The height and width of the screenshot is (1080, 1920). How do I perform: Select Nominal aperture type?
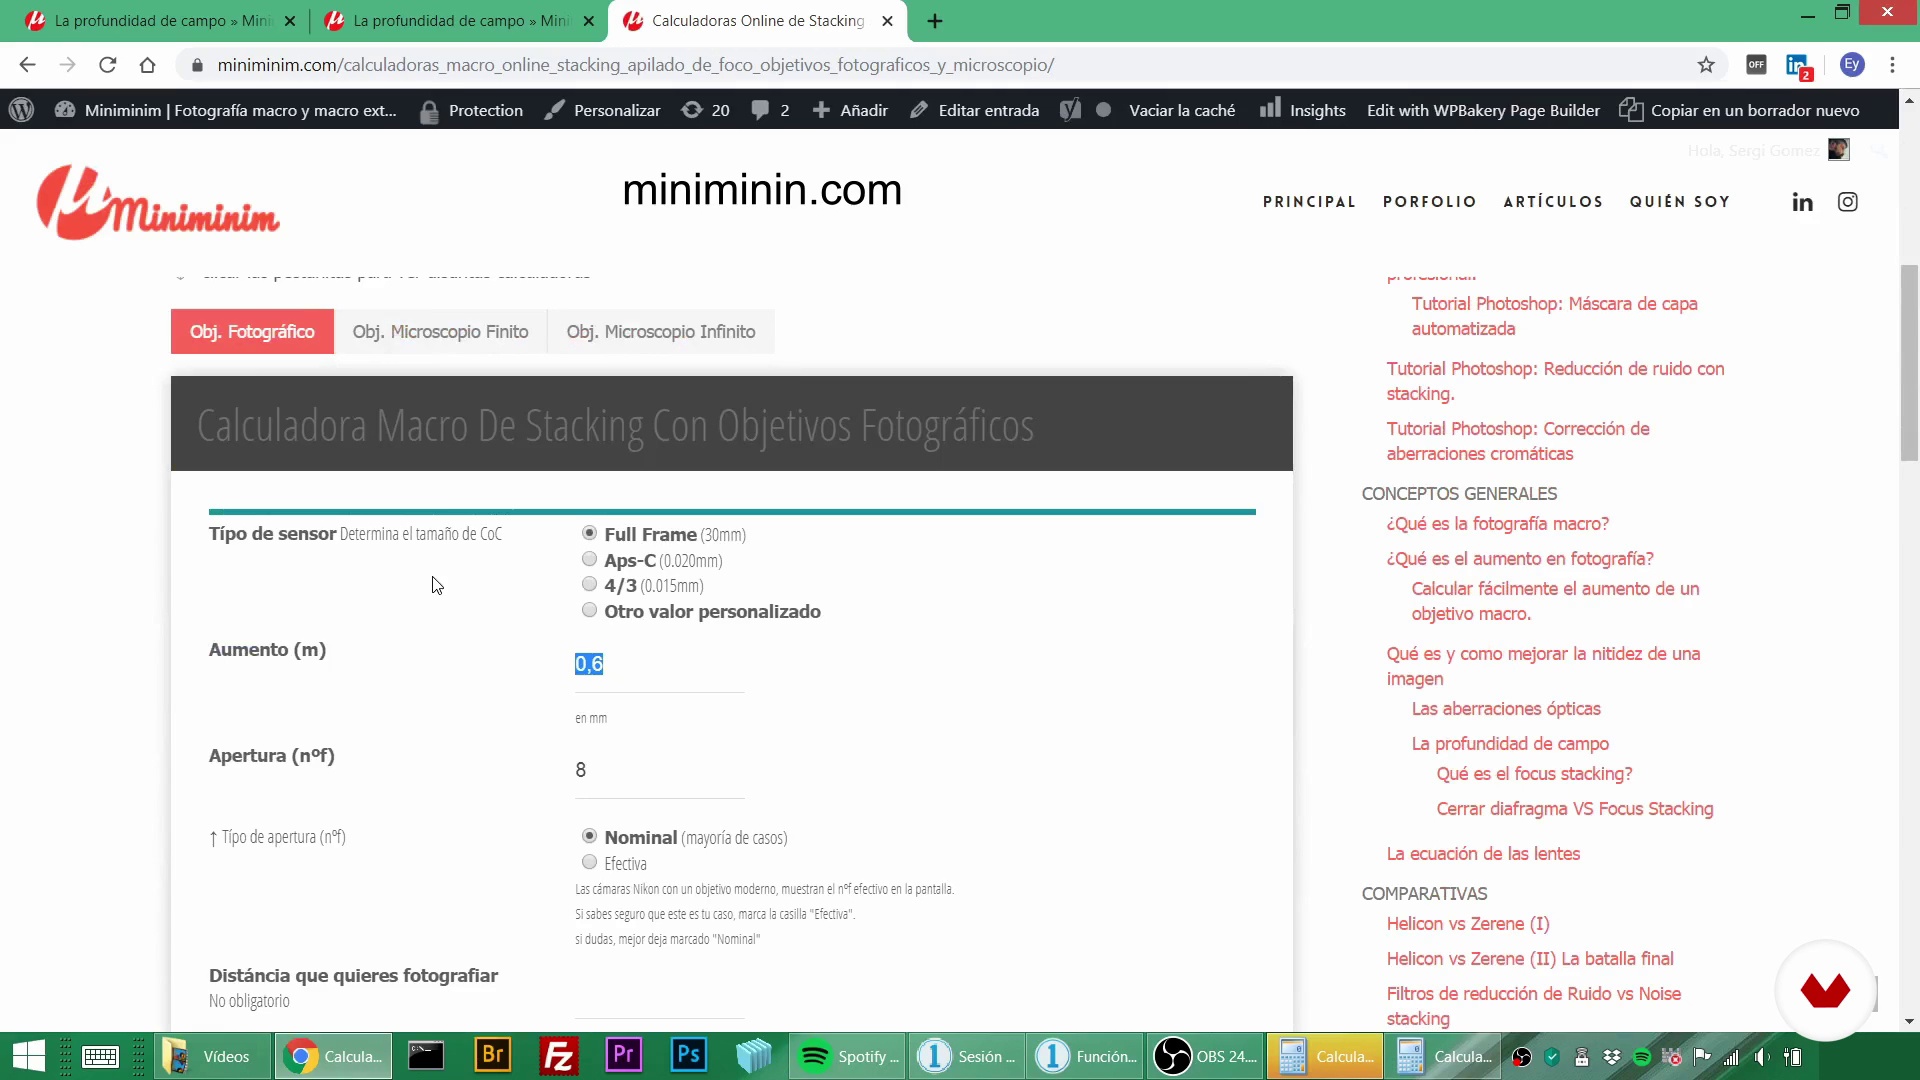589,836
